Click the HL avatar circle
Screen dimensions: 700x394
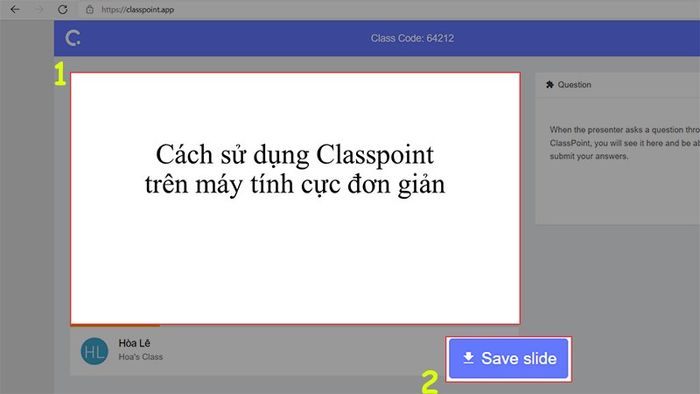click(x=94, y=351)
